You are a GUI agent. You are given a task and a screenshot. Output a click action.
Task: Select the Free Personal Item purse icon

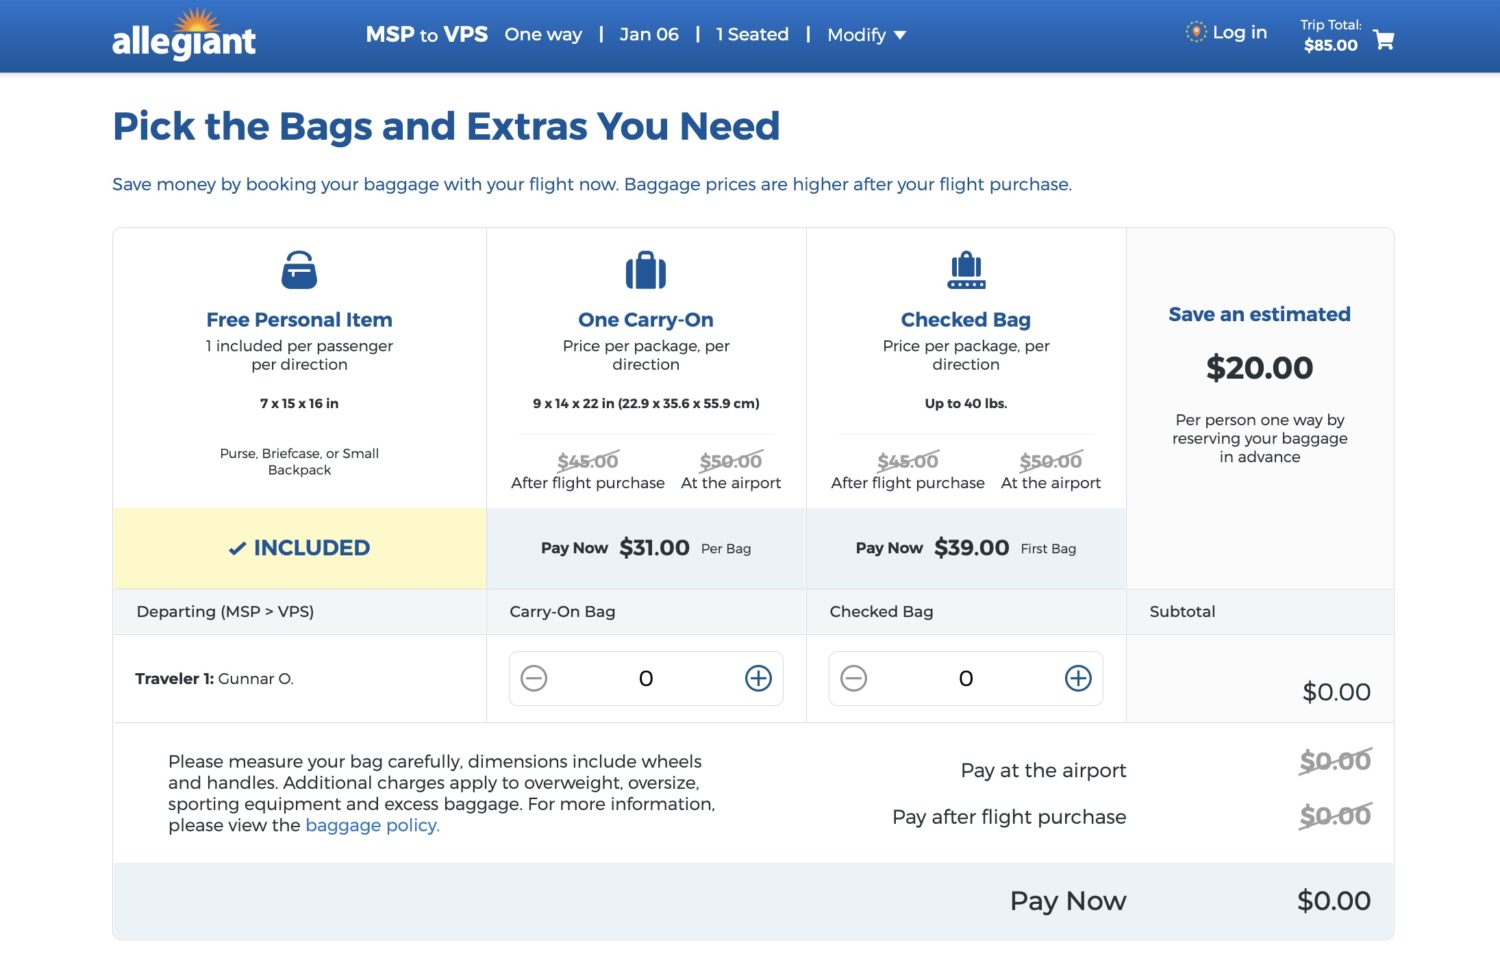click(299, 269)
